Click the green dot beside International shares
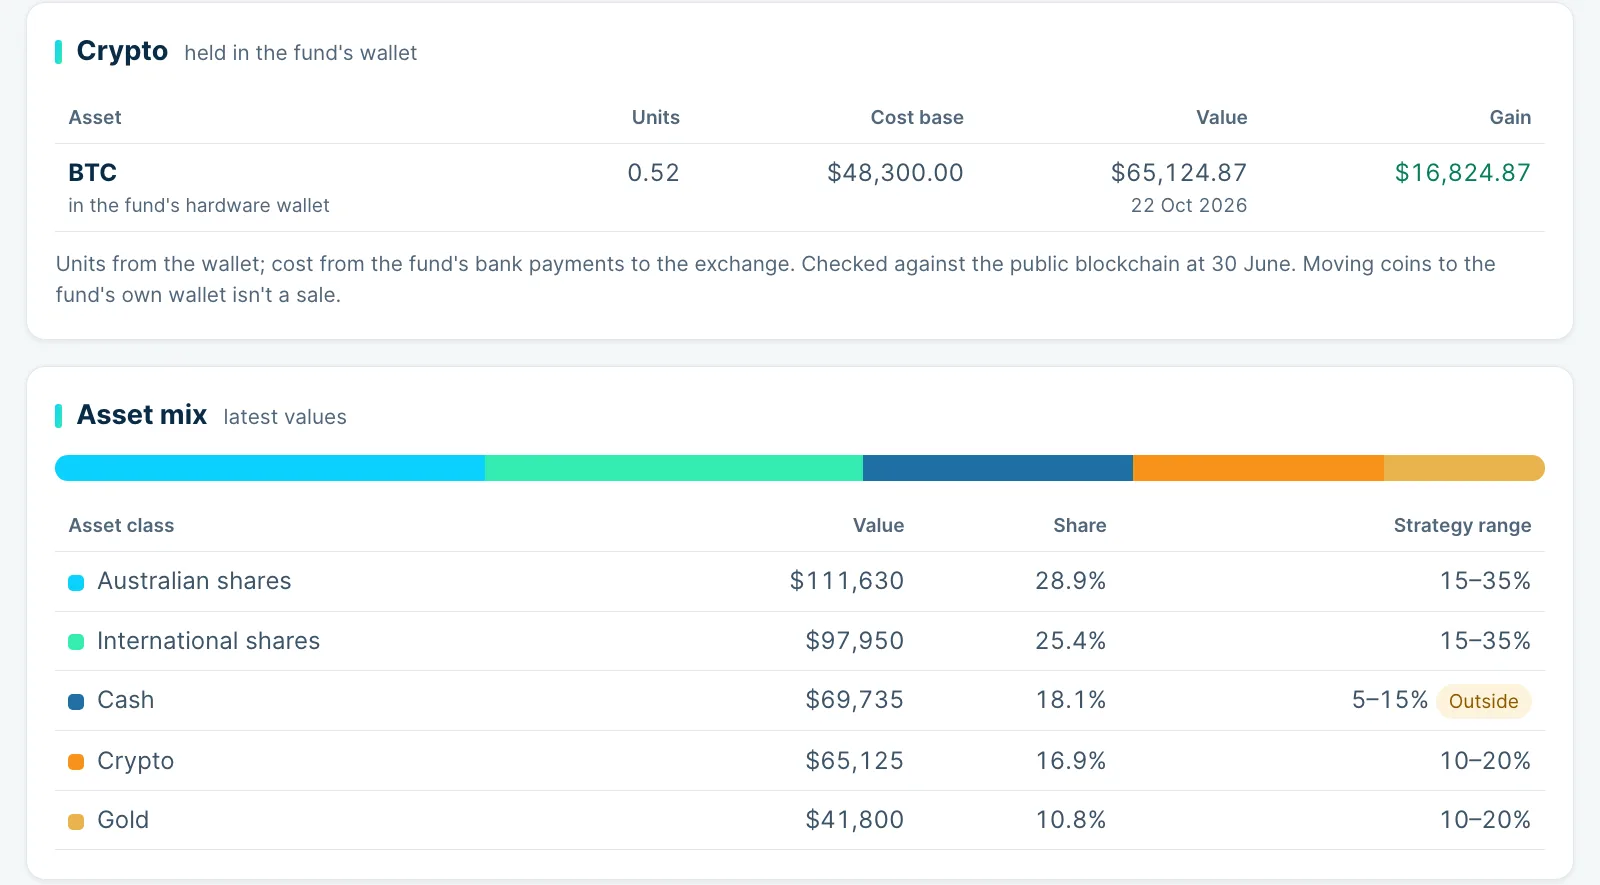1600x885 pixels. (76, 642)
